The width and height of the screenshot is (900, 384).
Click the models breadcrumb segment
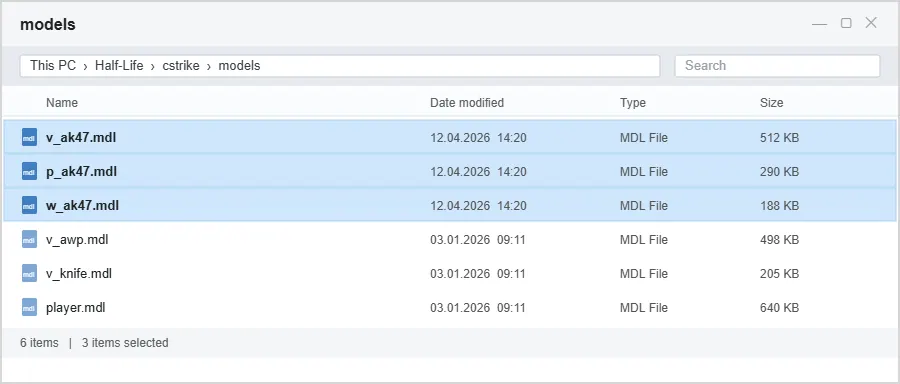coord(239,65)
